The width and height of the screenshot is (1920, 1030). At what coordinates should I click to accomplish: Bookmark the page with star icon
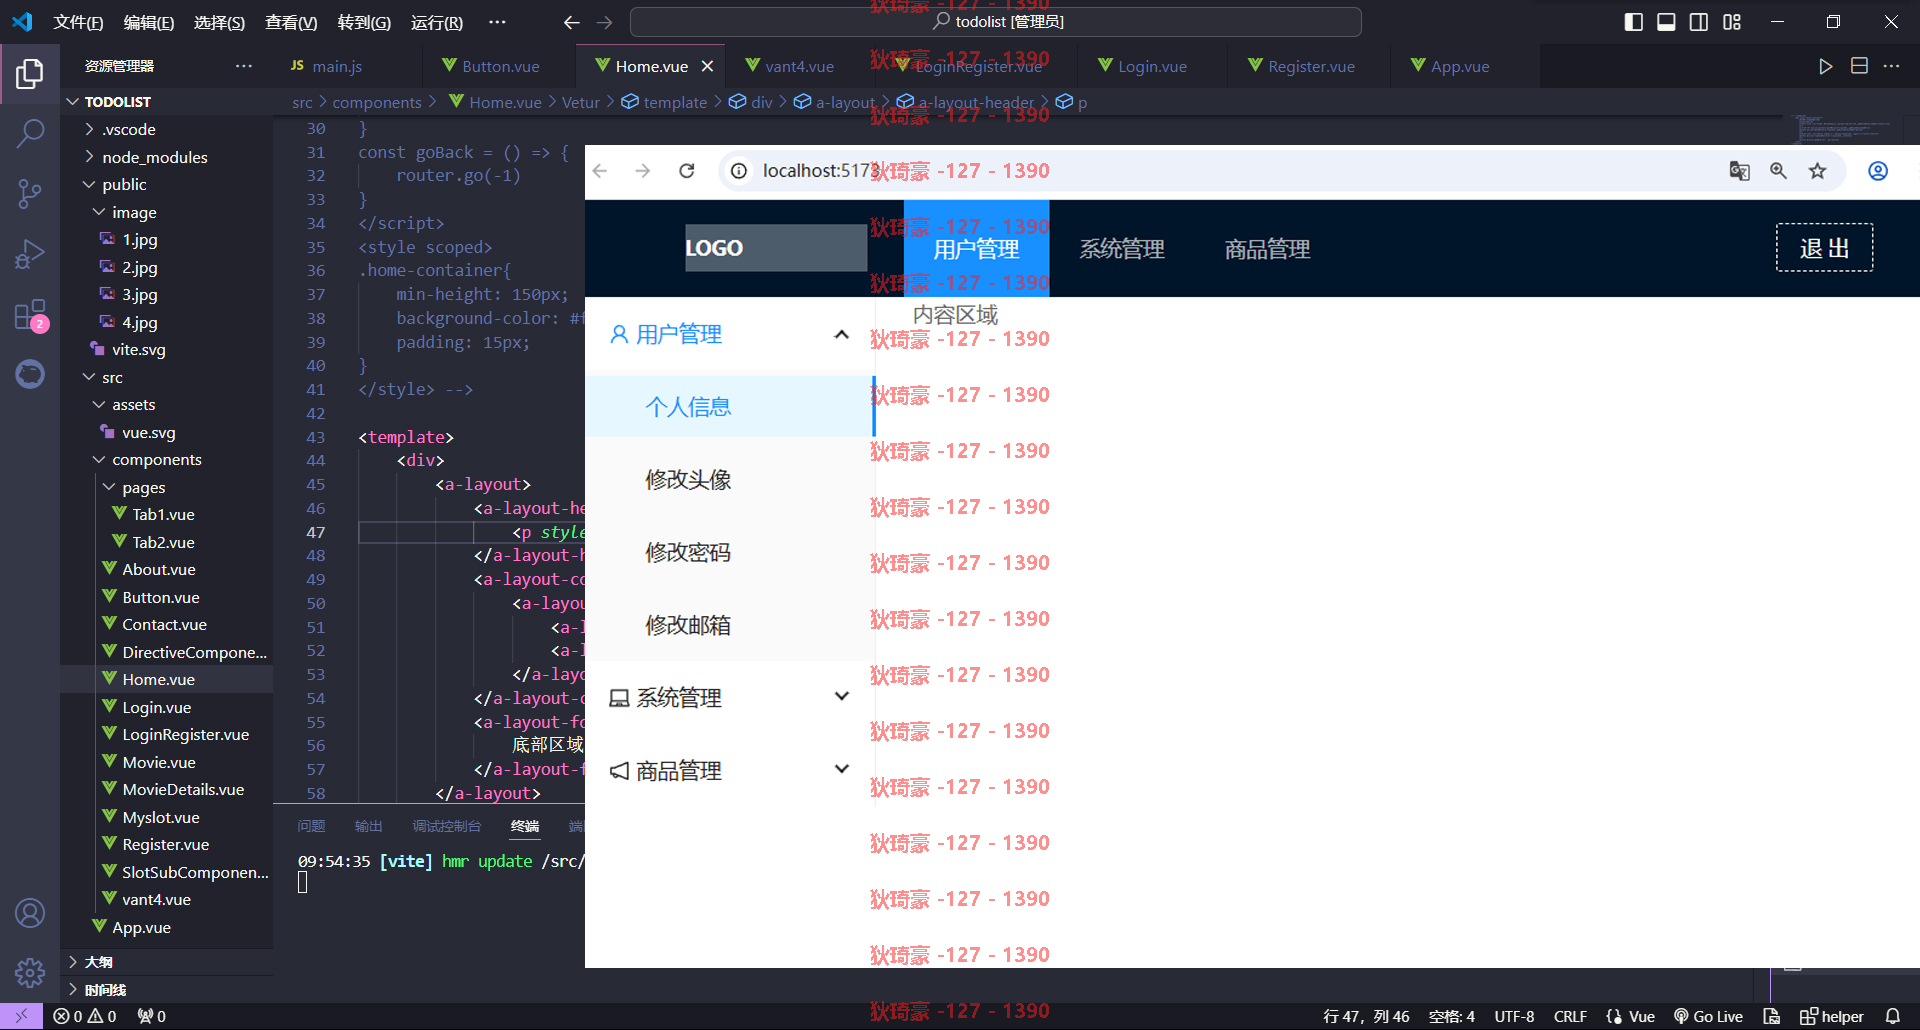coord(1817,171)
